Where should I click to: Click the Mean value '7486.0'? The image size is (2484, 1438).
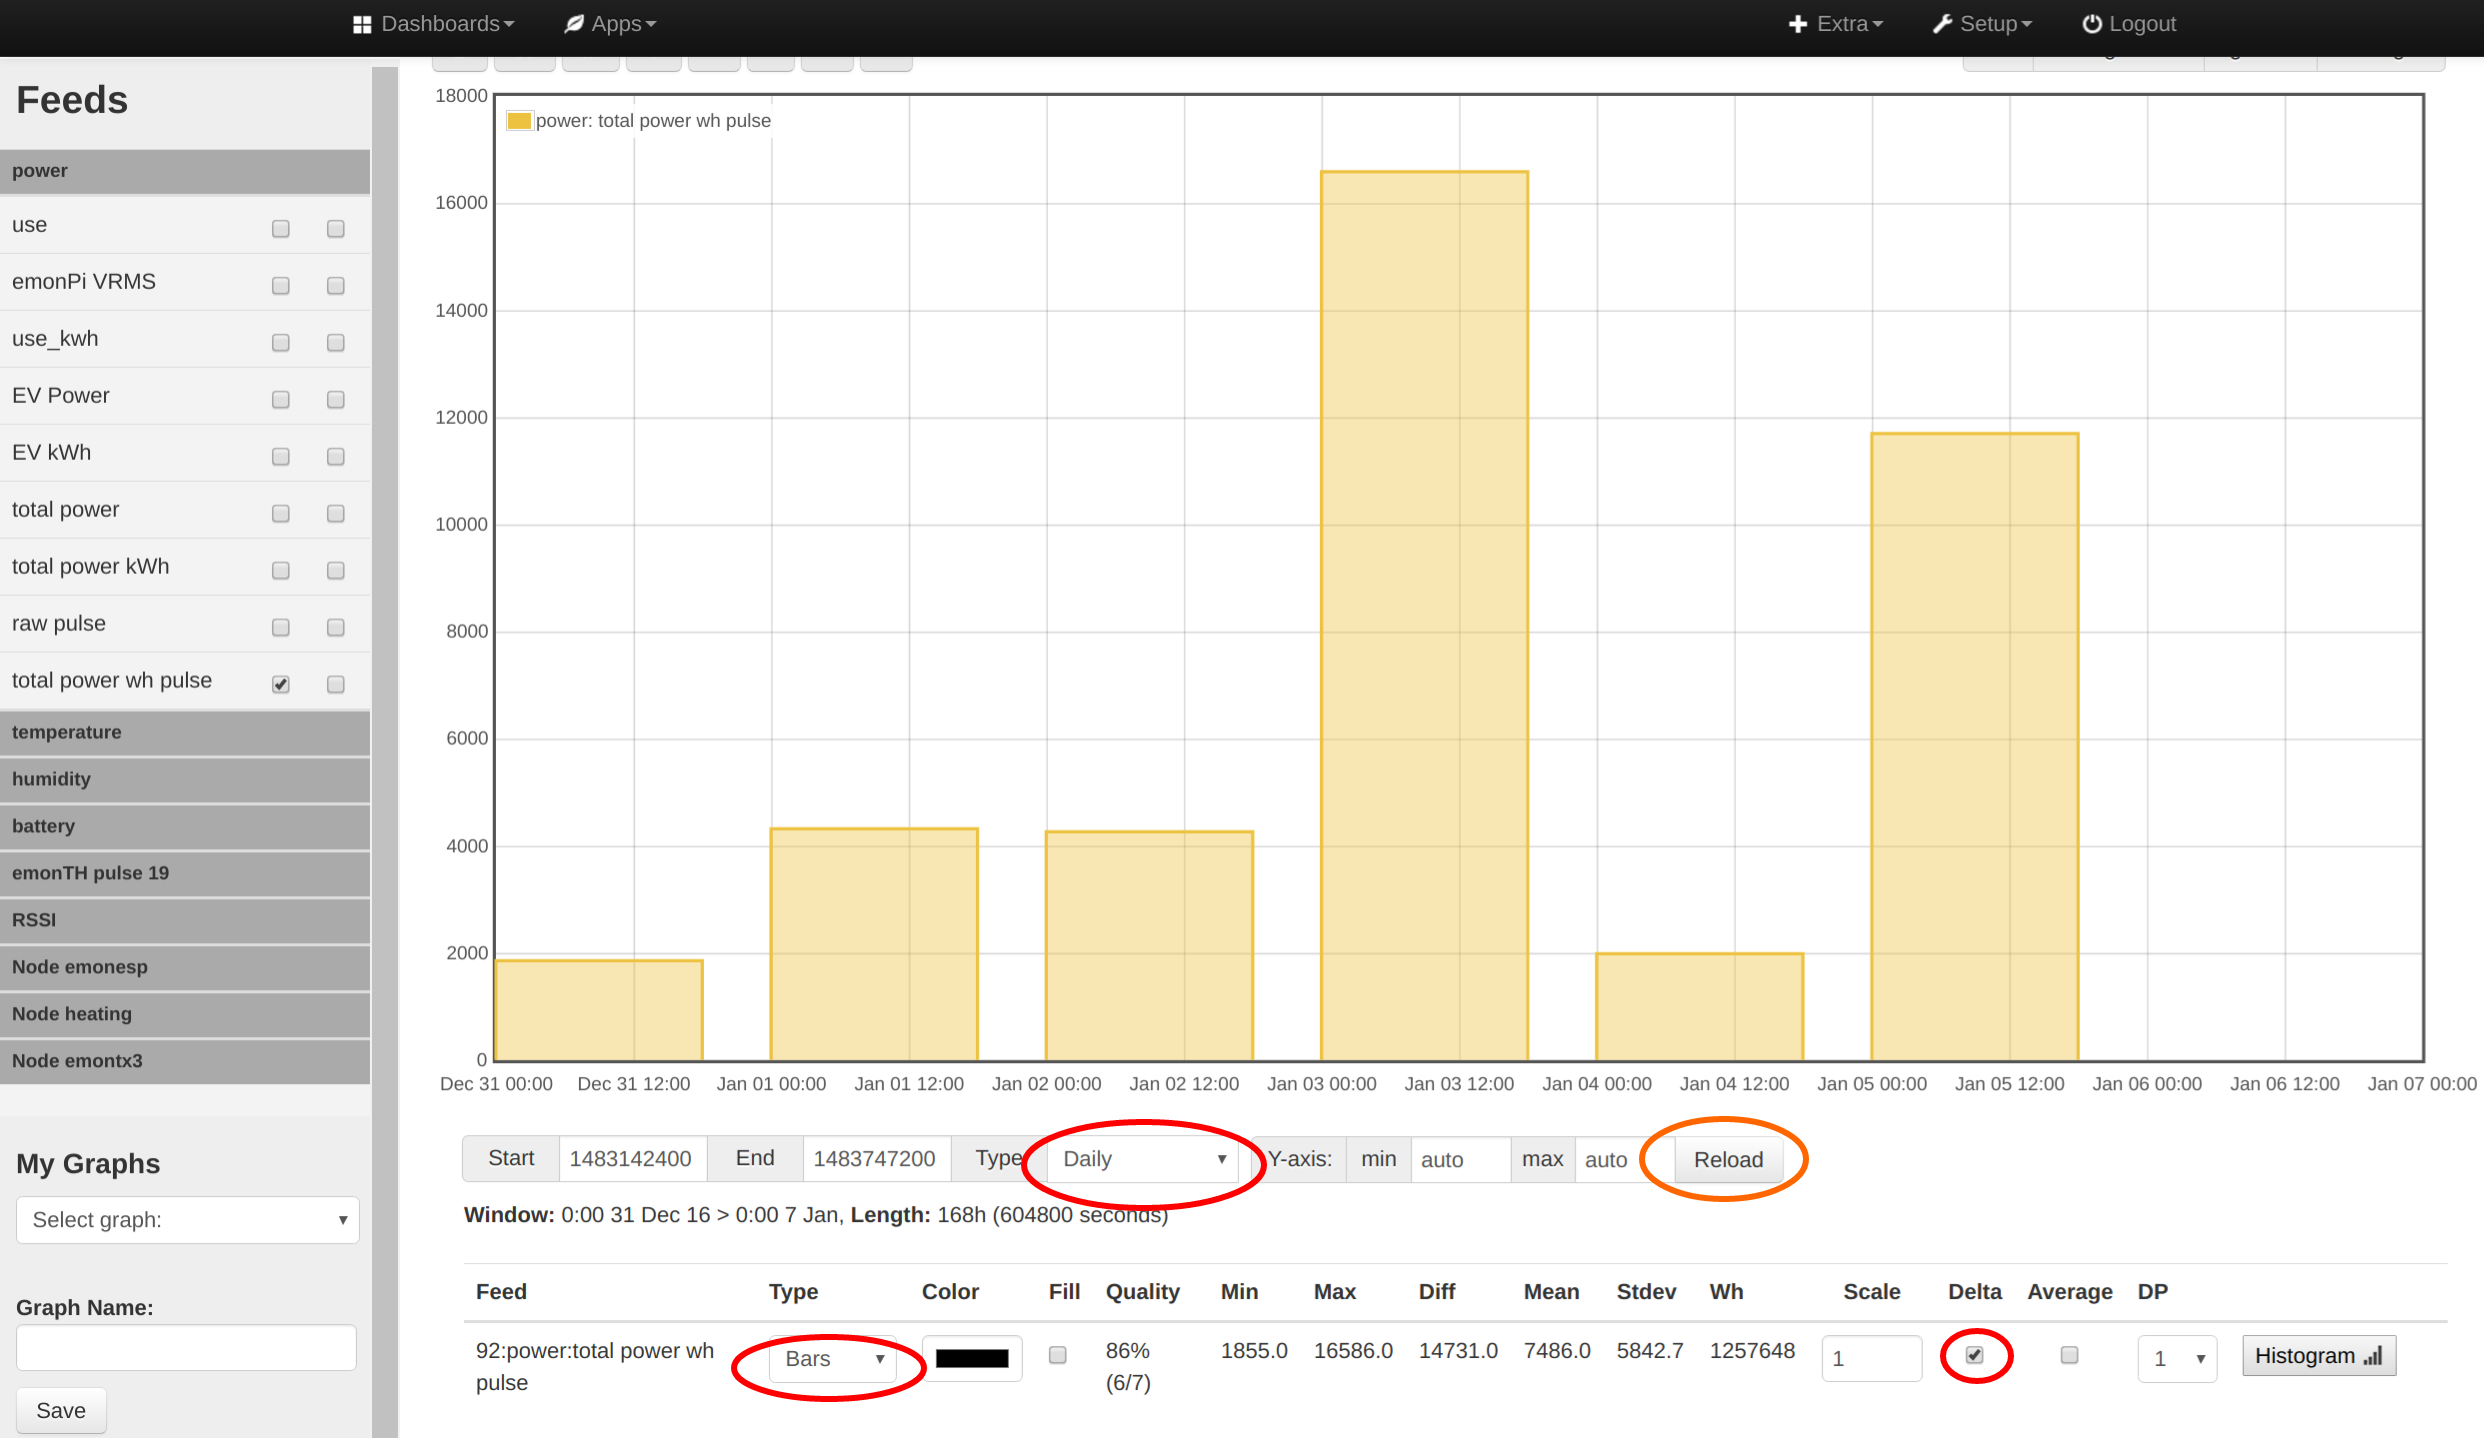1557,1351
